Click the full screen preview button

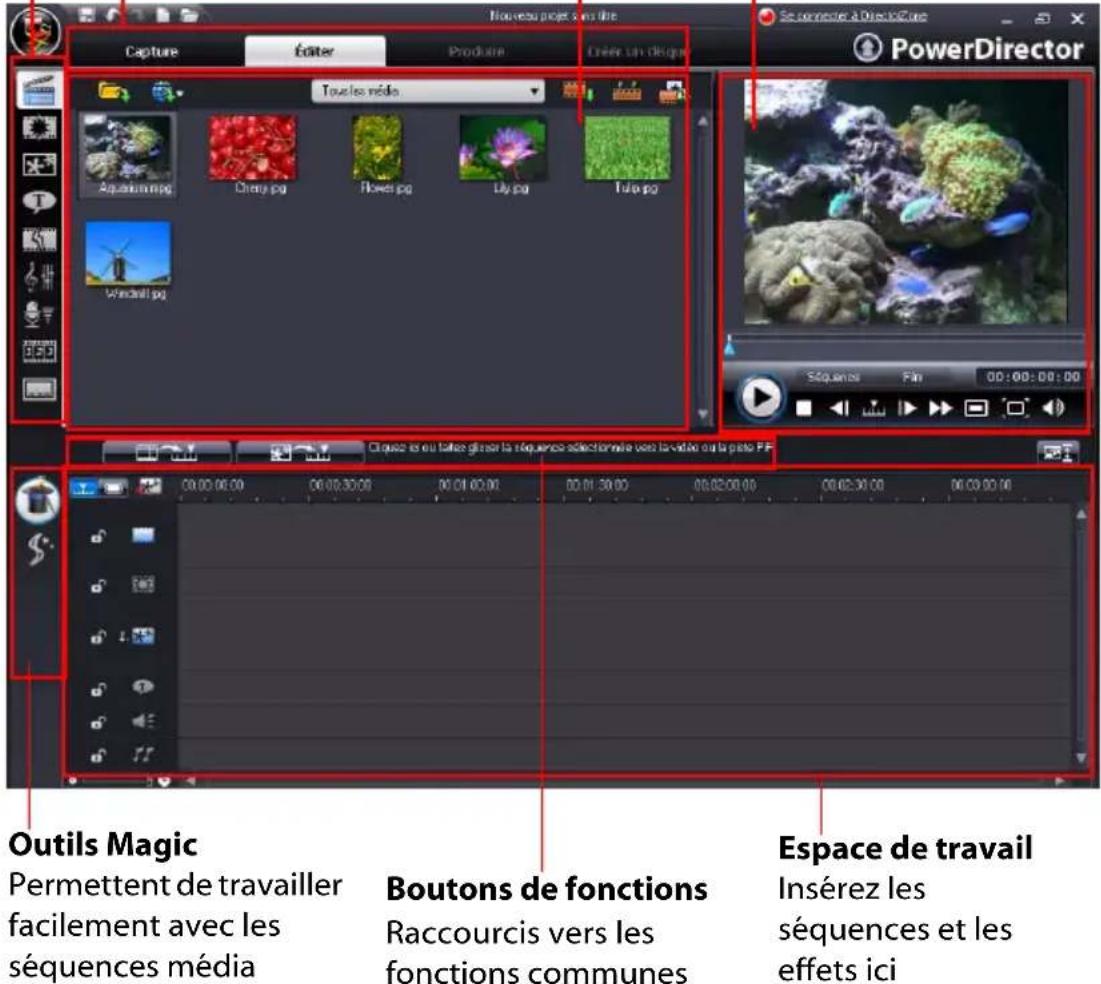point(1015,408)
